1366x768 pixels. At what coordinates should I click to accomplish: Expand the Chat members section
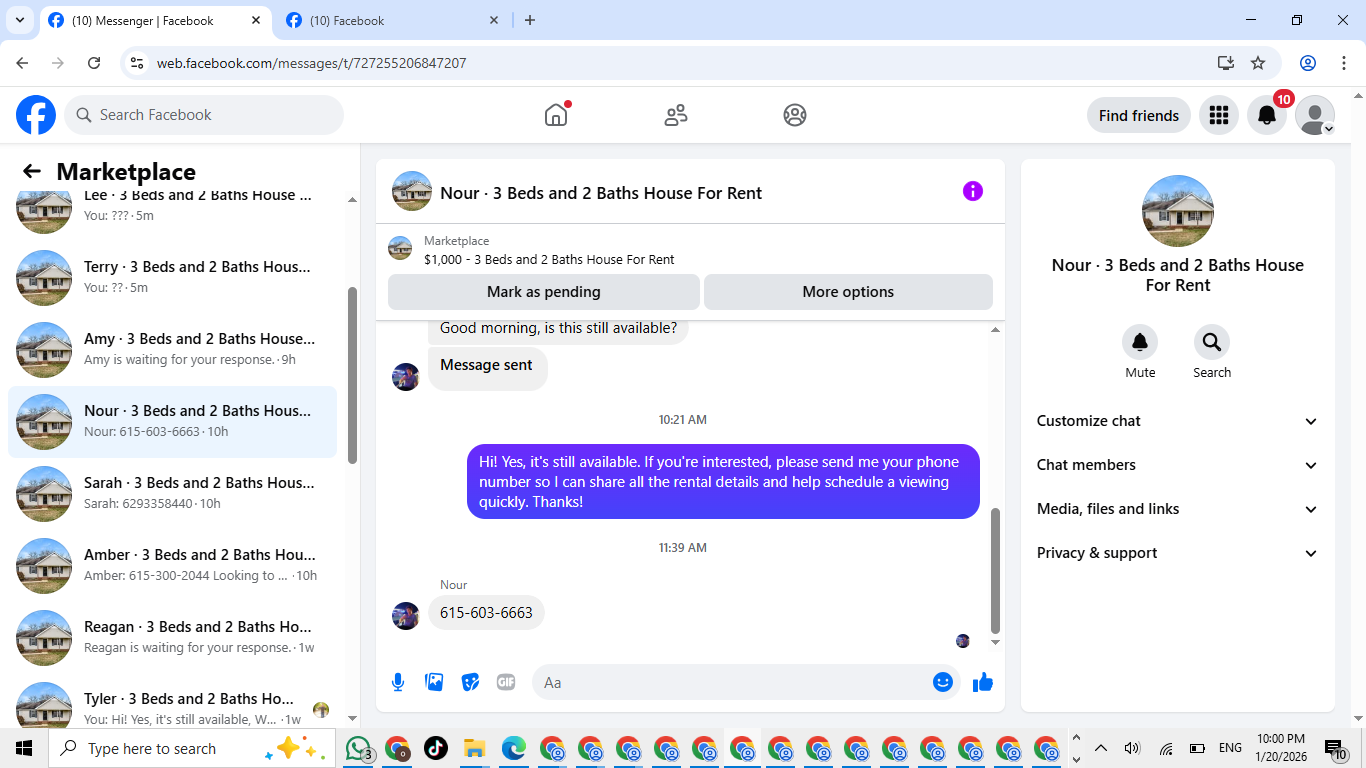(1178, 465)
